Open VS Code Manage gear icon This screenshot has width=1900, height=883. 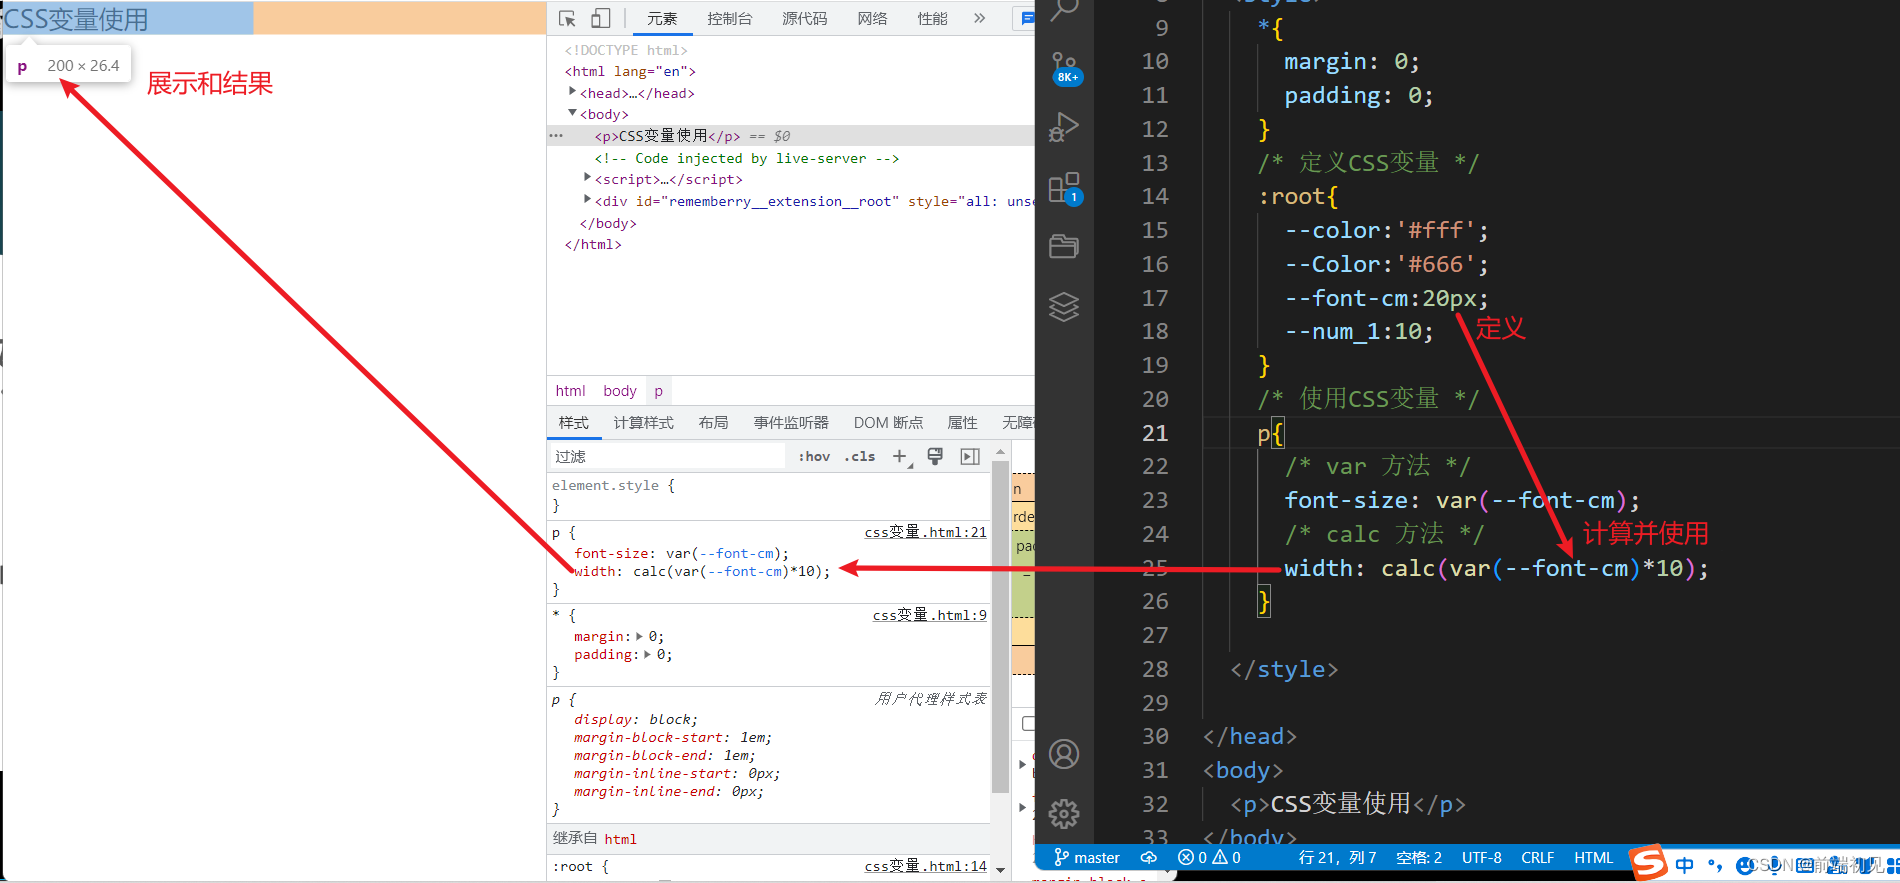tap(1064, 814)
